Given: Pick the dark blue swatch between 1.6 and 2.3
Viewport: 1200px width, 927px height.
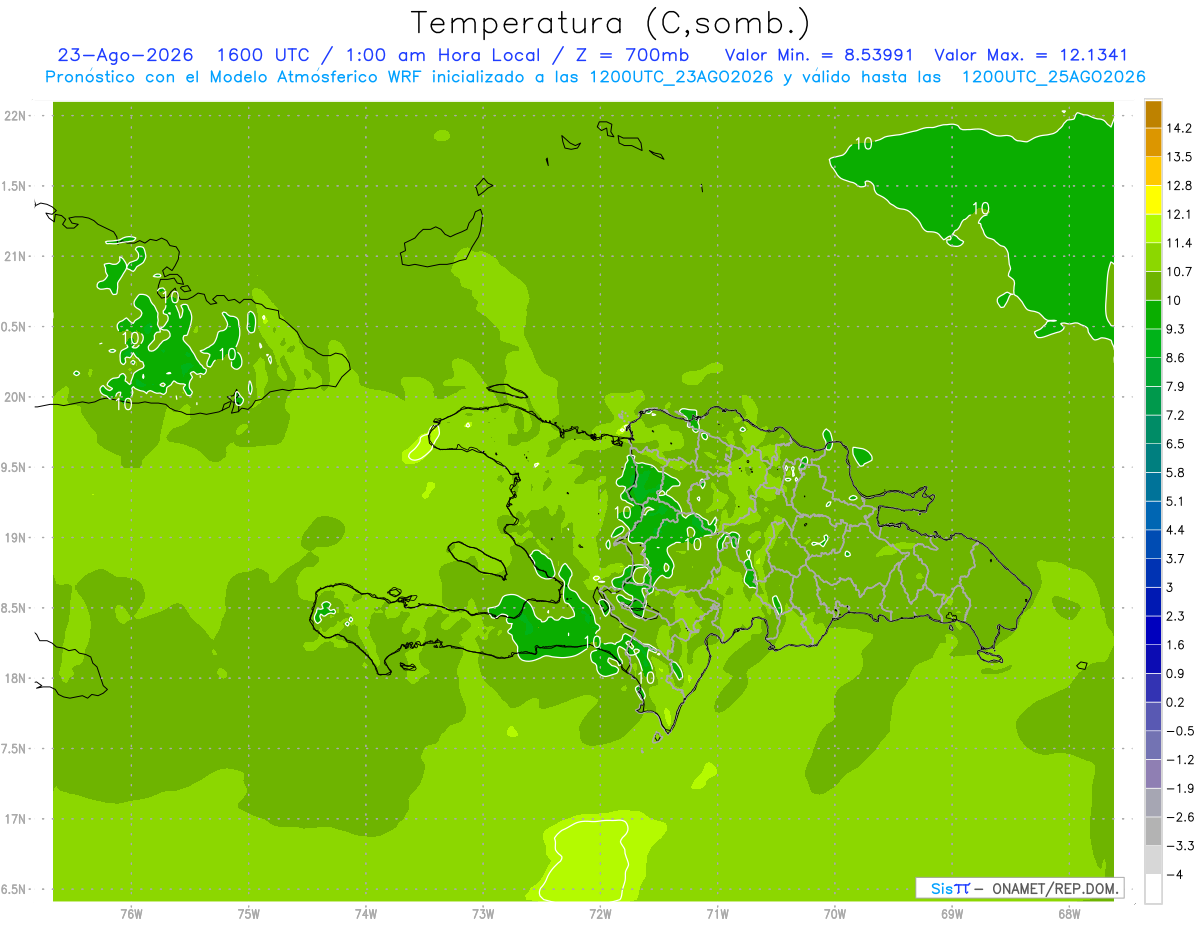Looking at the screenshot, I should pyautogui.click(x=1153, y=631).
